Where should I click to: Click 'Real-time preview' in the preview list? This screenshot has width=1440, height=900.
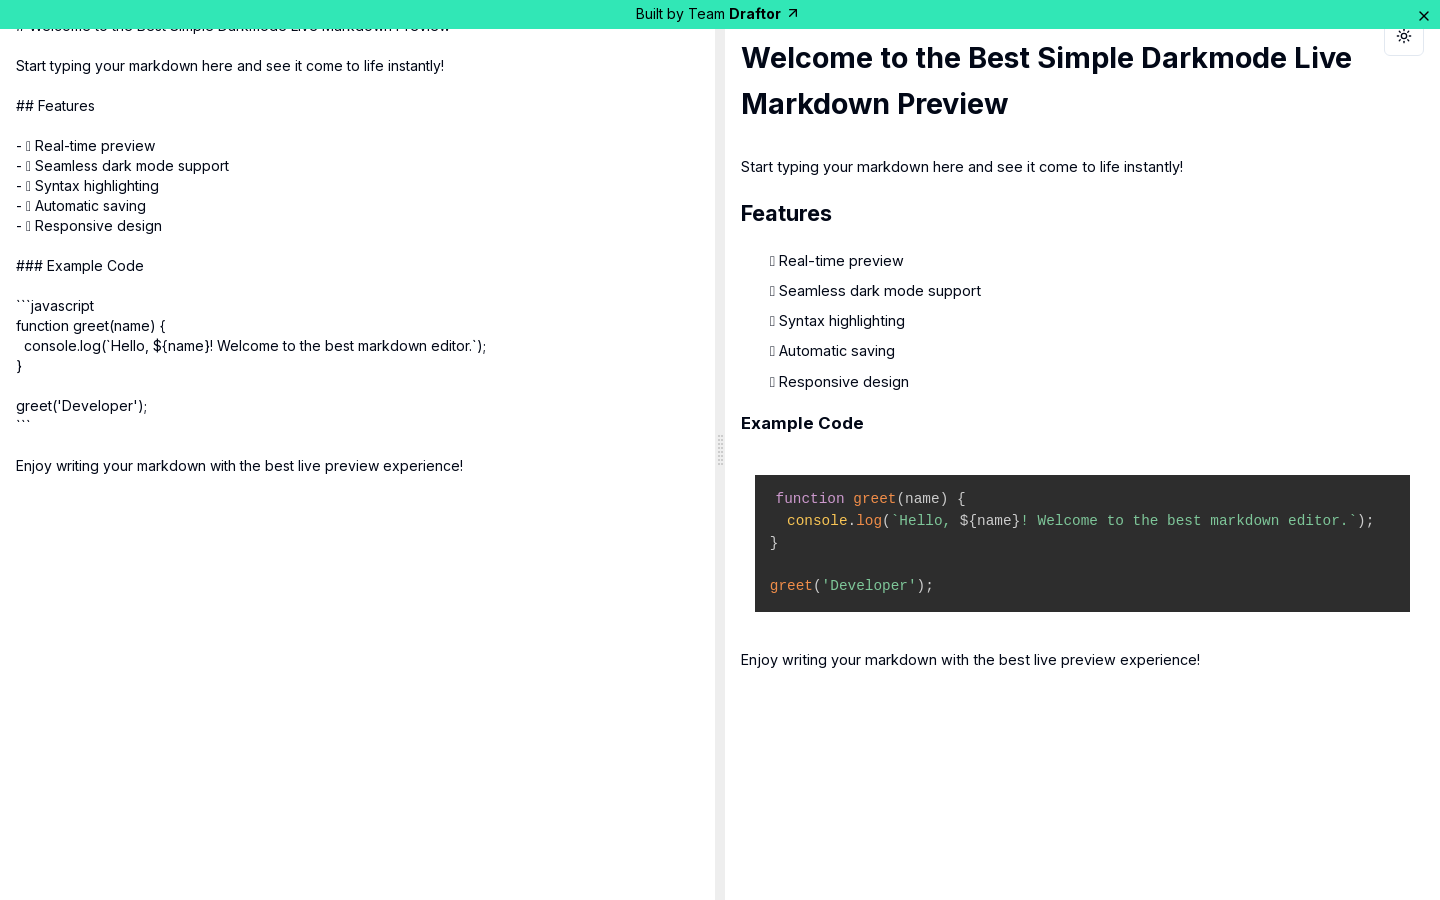click(x=837, y=261)
